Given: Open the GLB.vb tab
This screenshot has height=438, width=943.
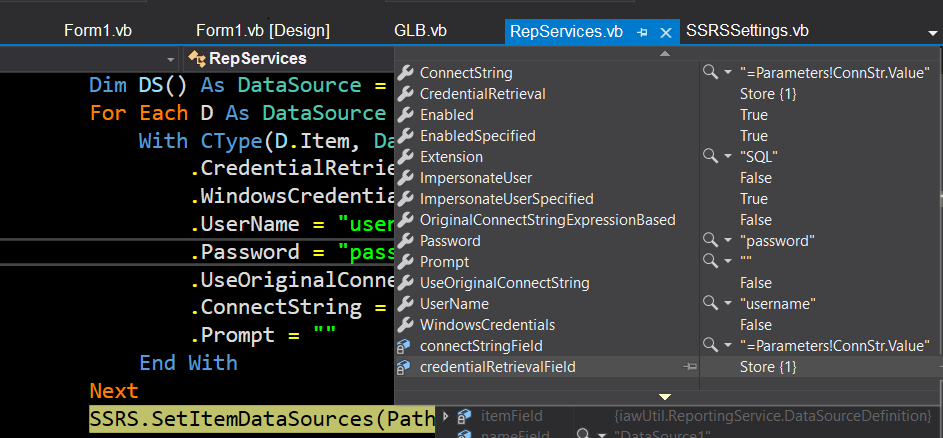Looking at the screenshot, I should (x=420, y=31).
